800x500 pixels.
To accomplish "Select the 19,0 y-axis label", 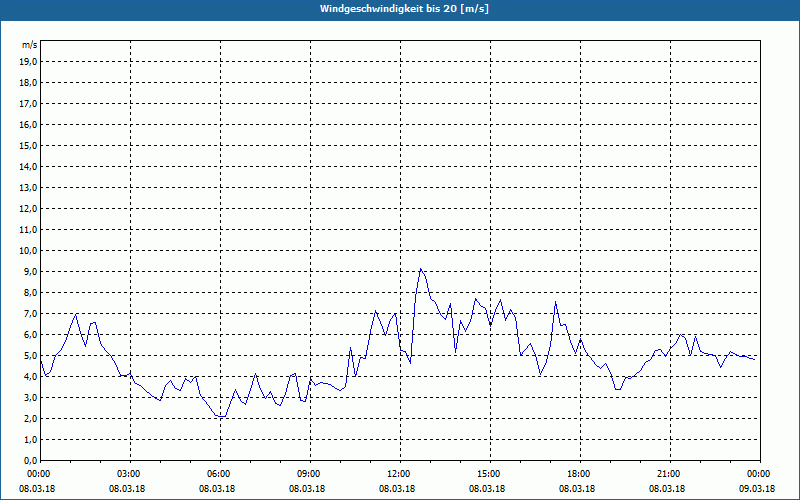I will coord(29,62).
